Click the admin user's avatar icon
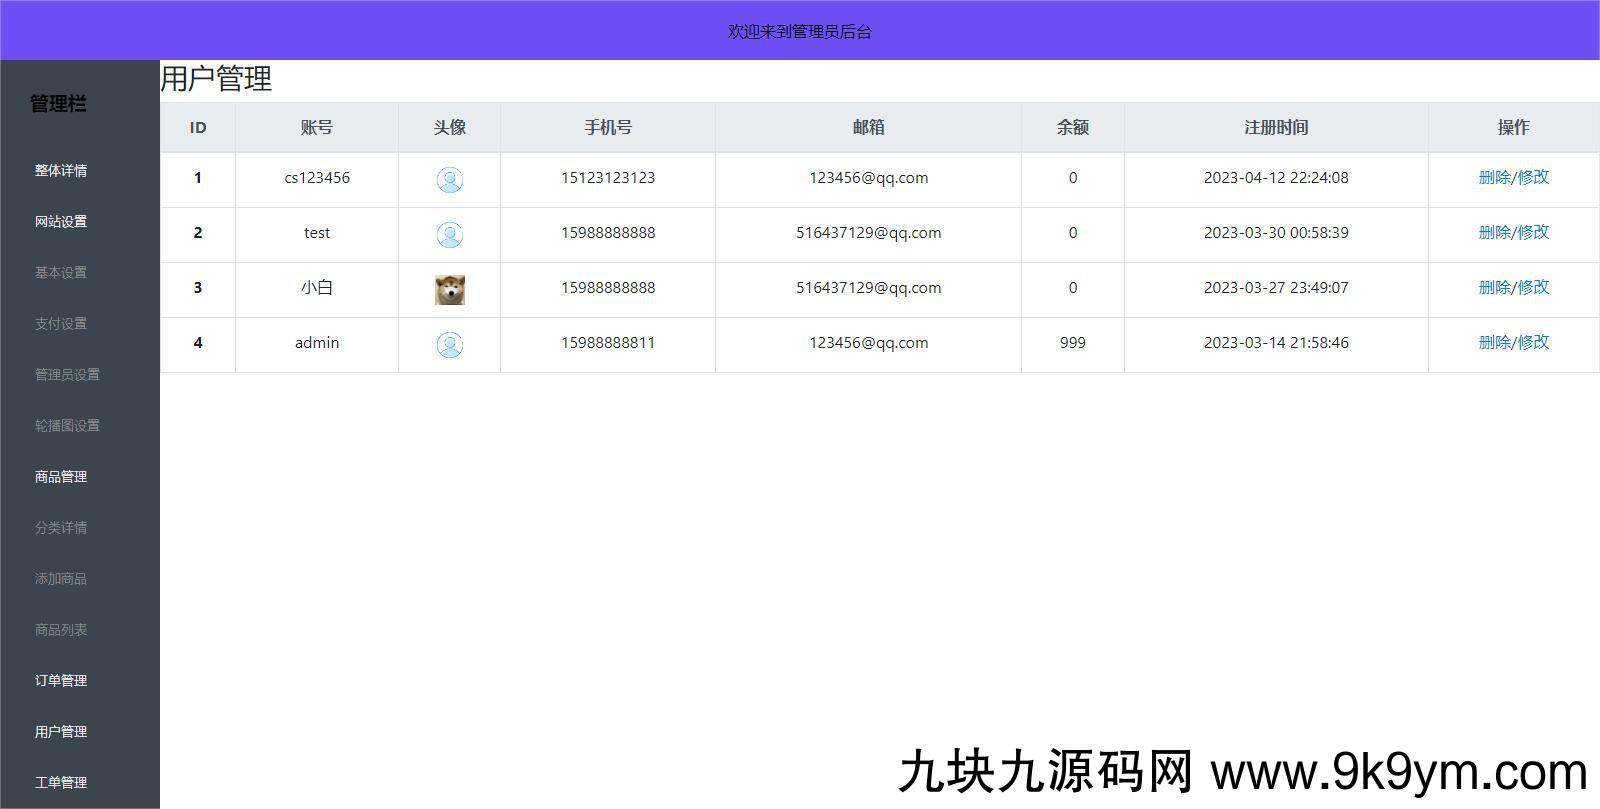Image resolution: width=1600 pixels, height=809 pixels. pos(449,345)
